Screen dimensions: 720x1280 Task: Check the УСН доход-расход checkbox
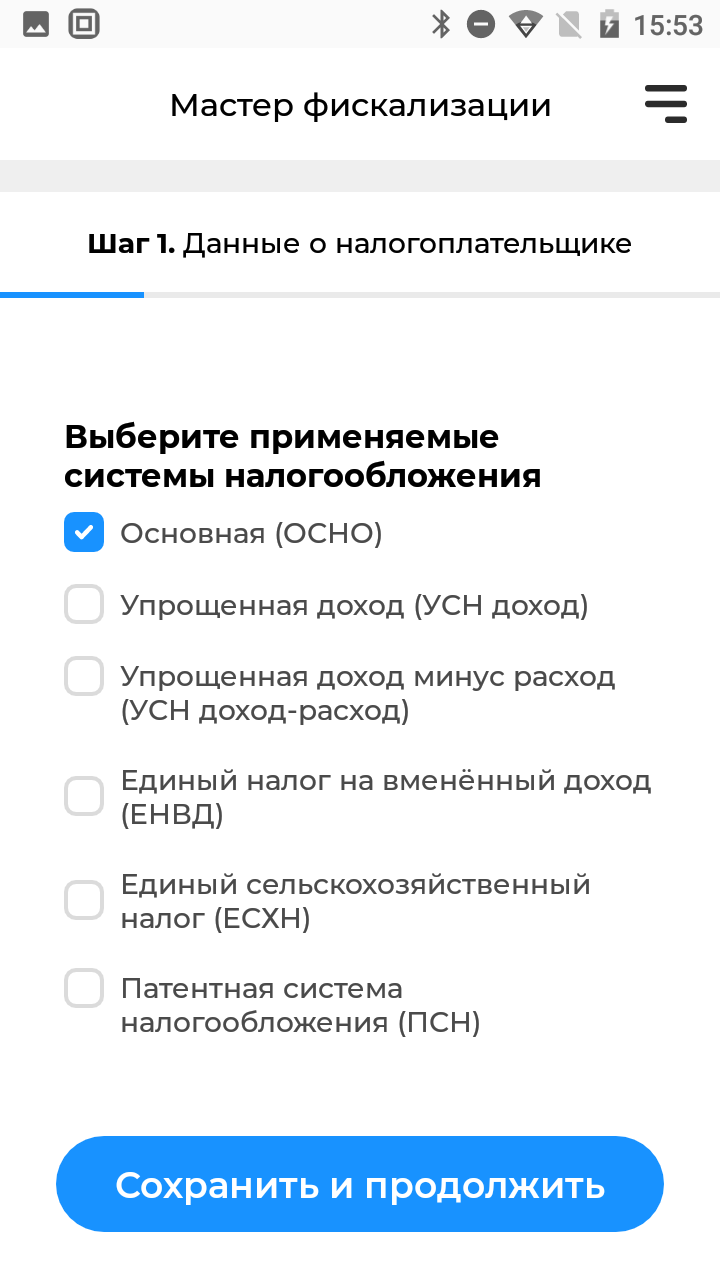coord(84,676)
